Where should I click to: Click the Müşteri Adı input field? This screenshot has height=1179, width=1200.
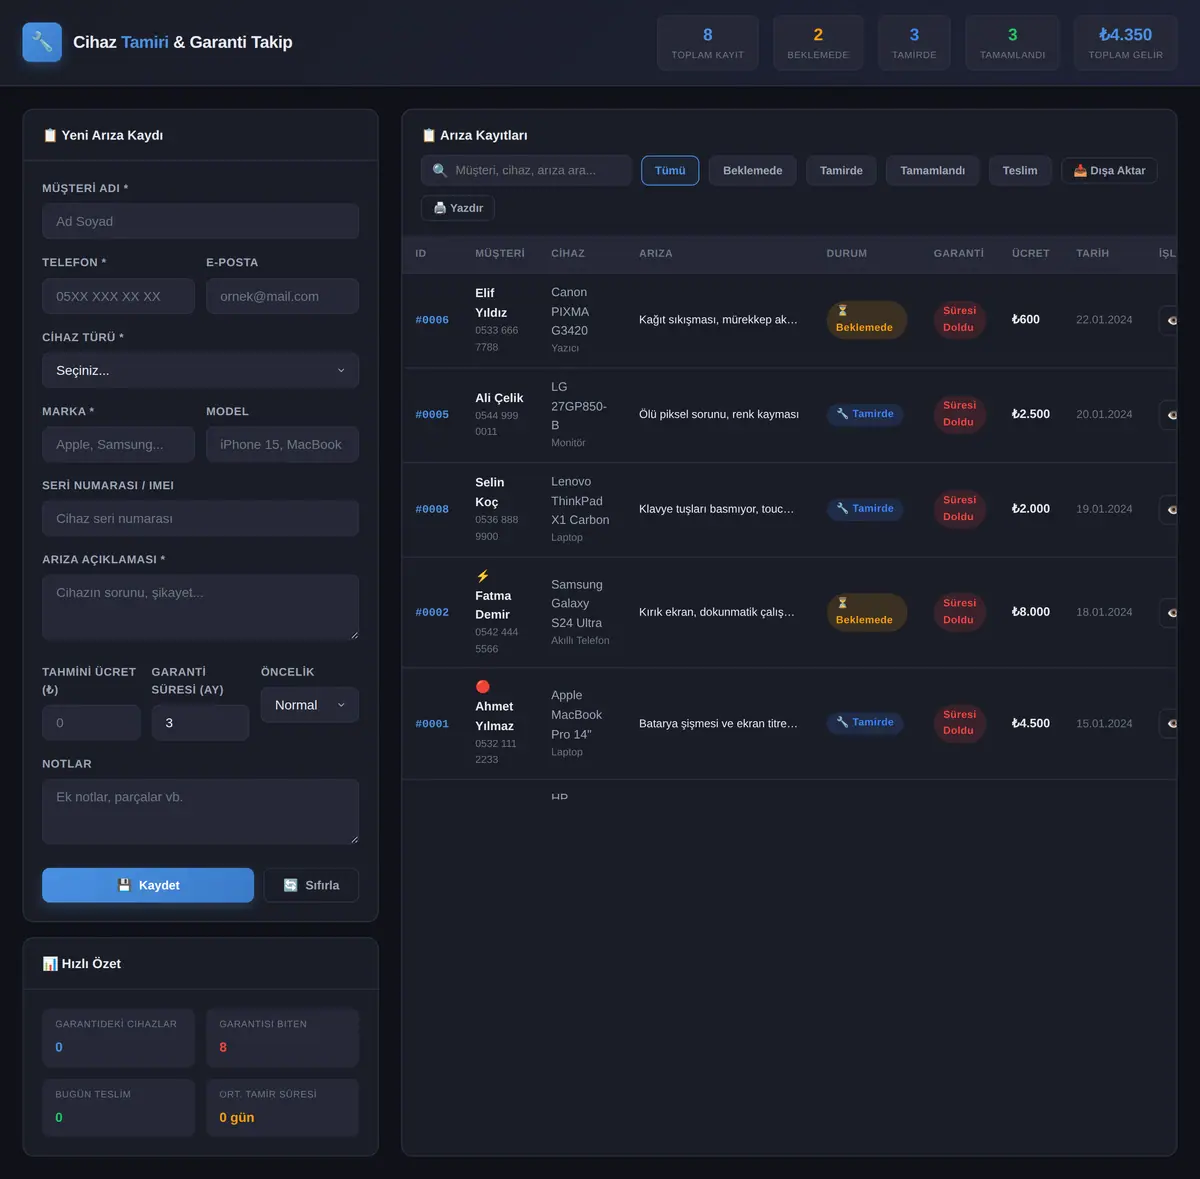[x=200, y=221]
